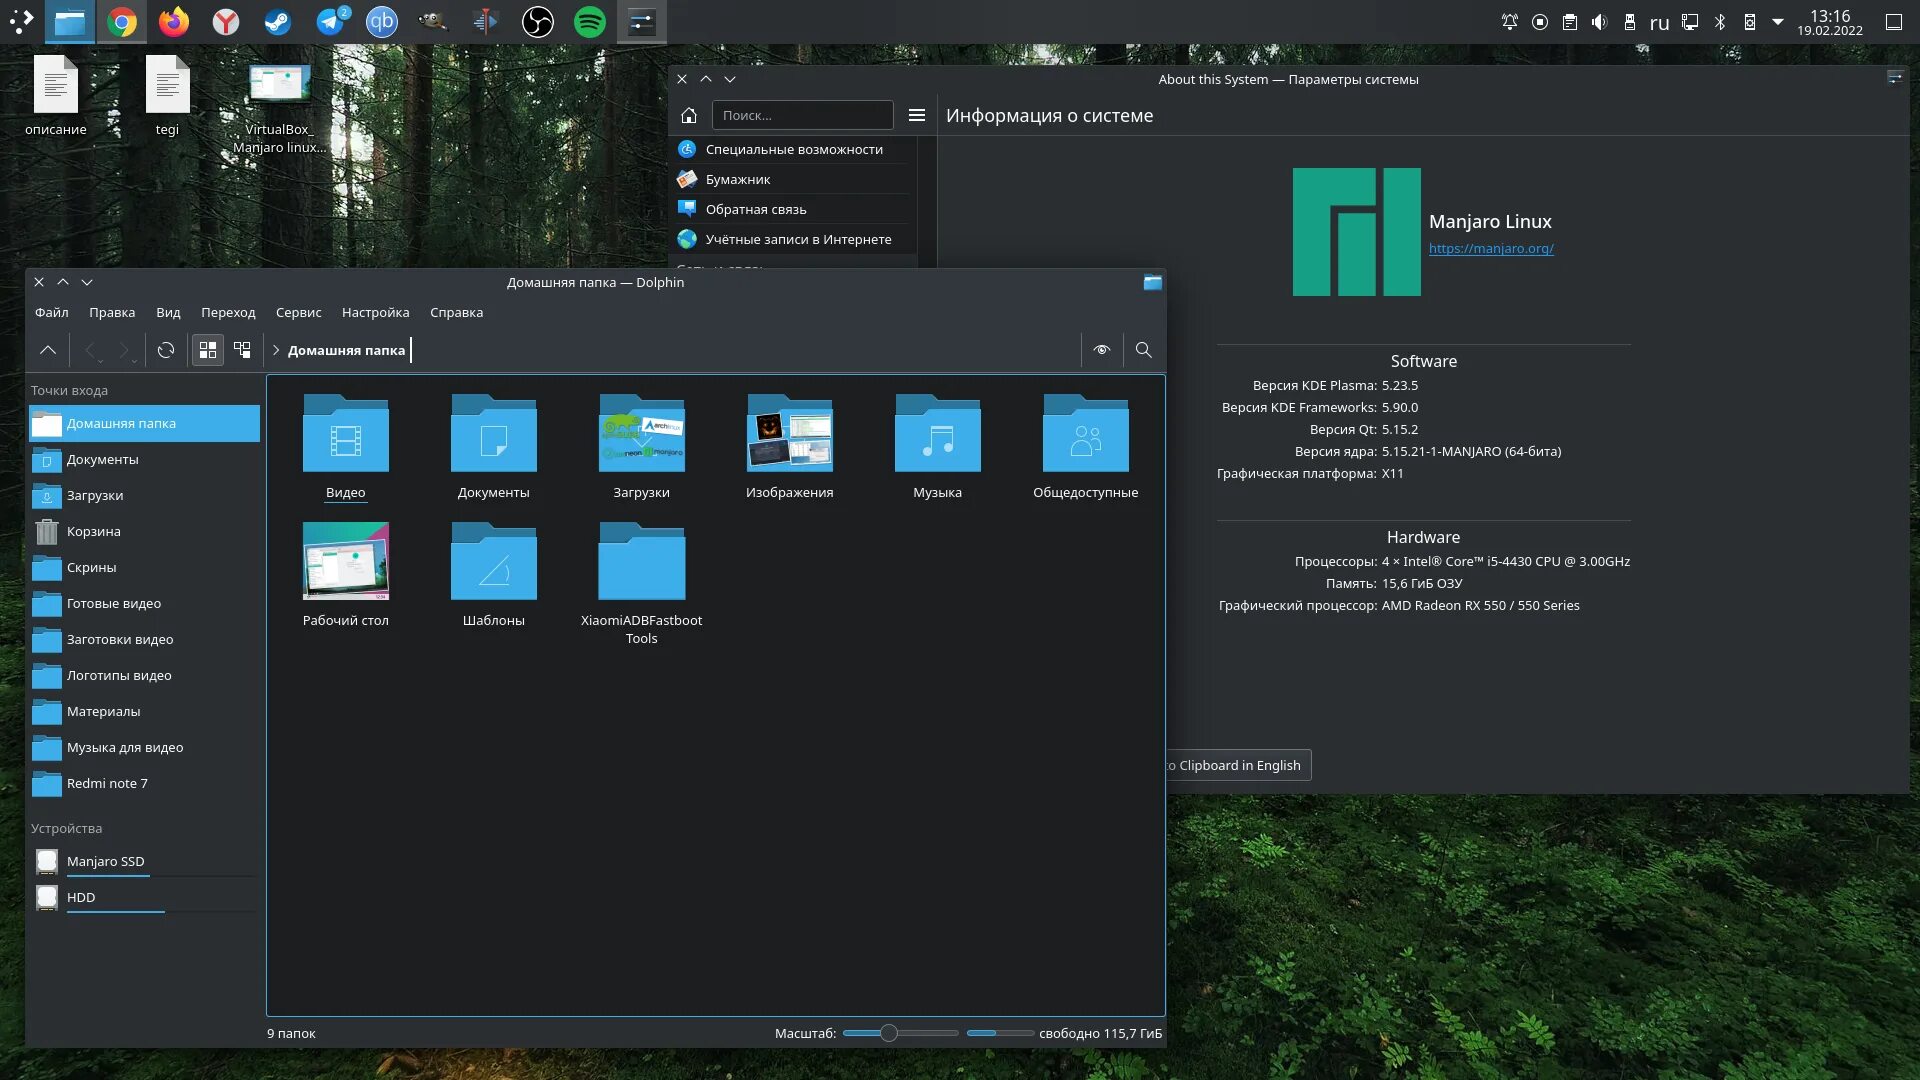Expand breadcrumb chevron before Домашняя папка
Image resolution: width=1920 pixels, height=1080 pixels.
click(276, 350)
